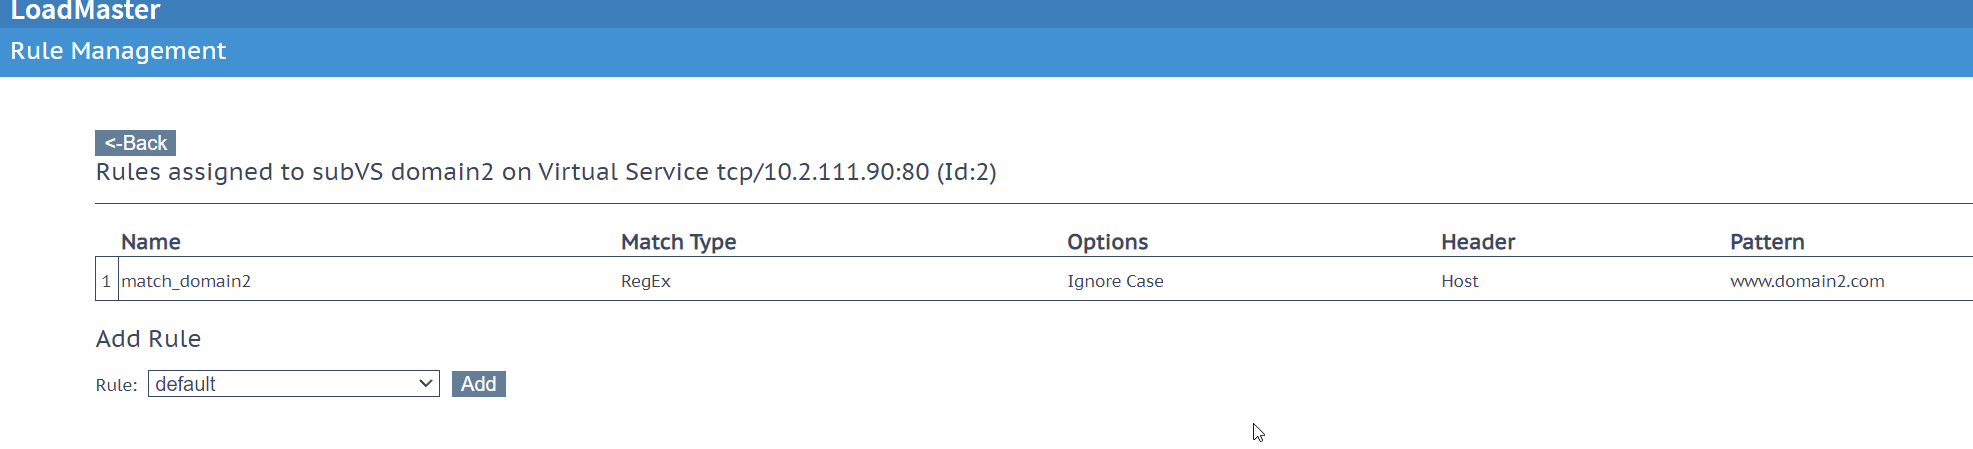Click the Match Type column header
Screen dimensions: 1973x449
(678, 242)
